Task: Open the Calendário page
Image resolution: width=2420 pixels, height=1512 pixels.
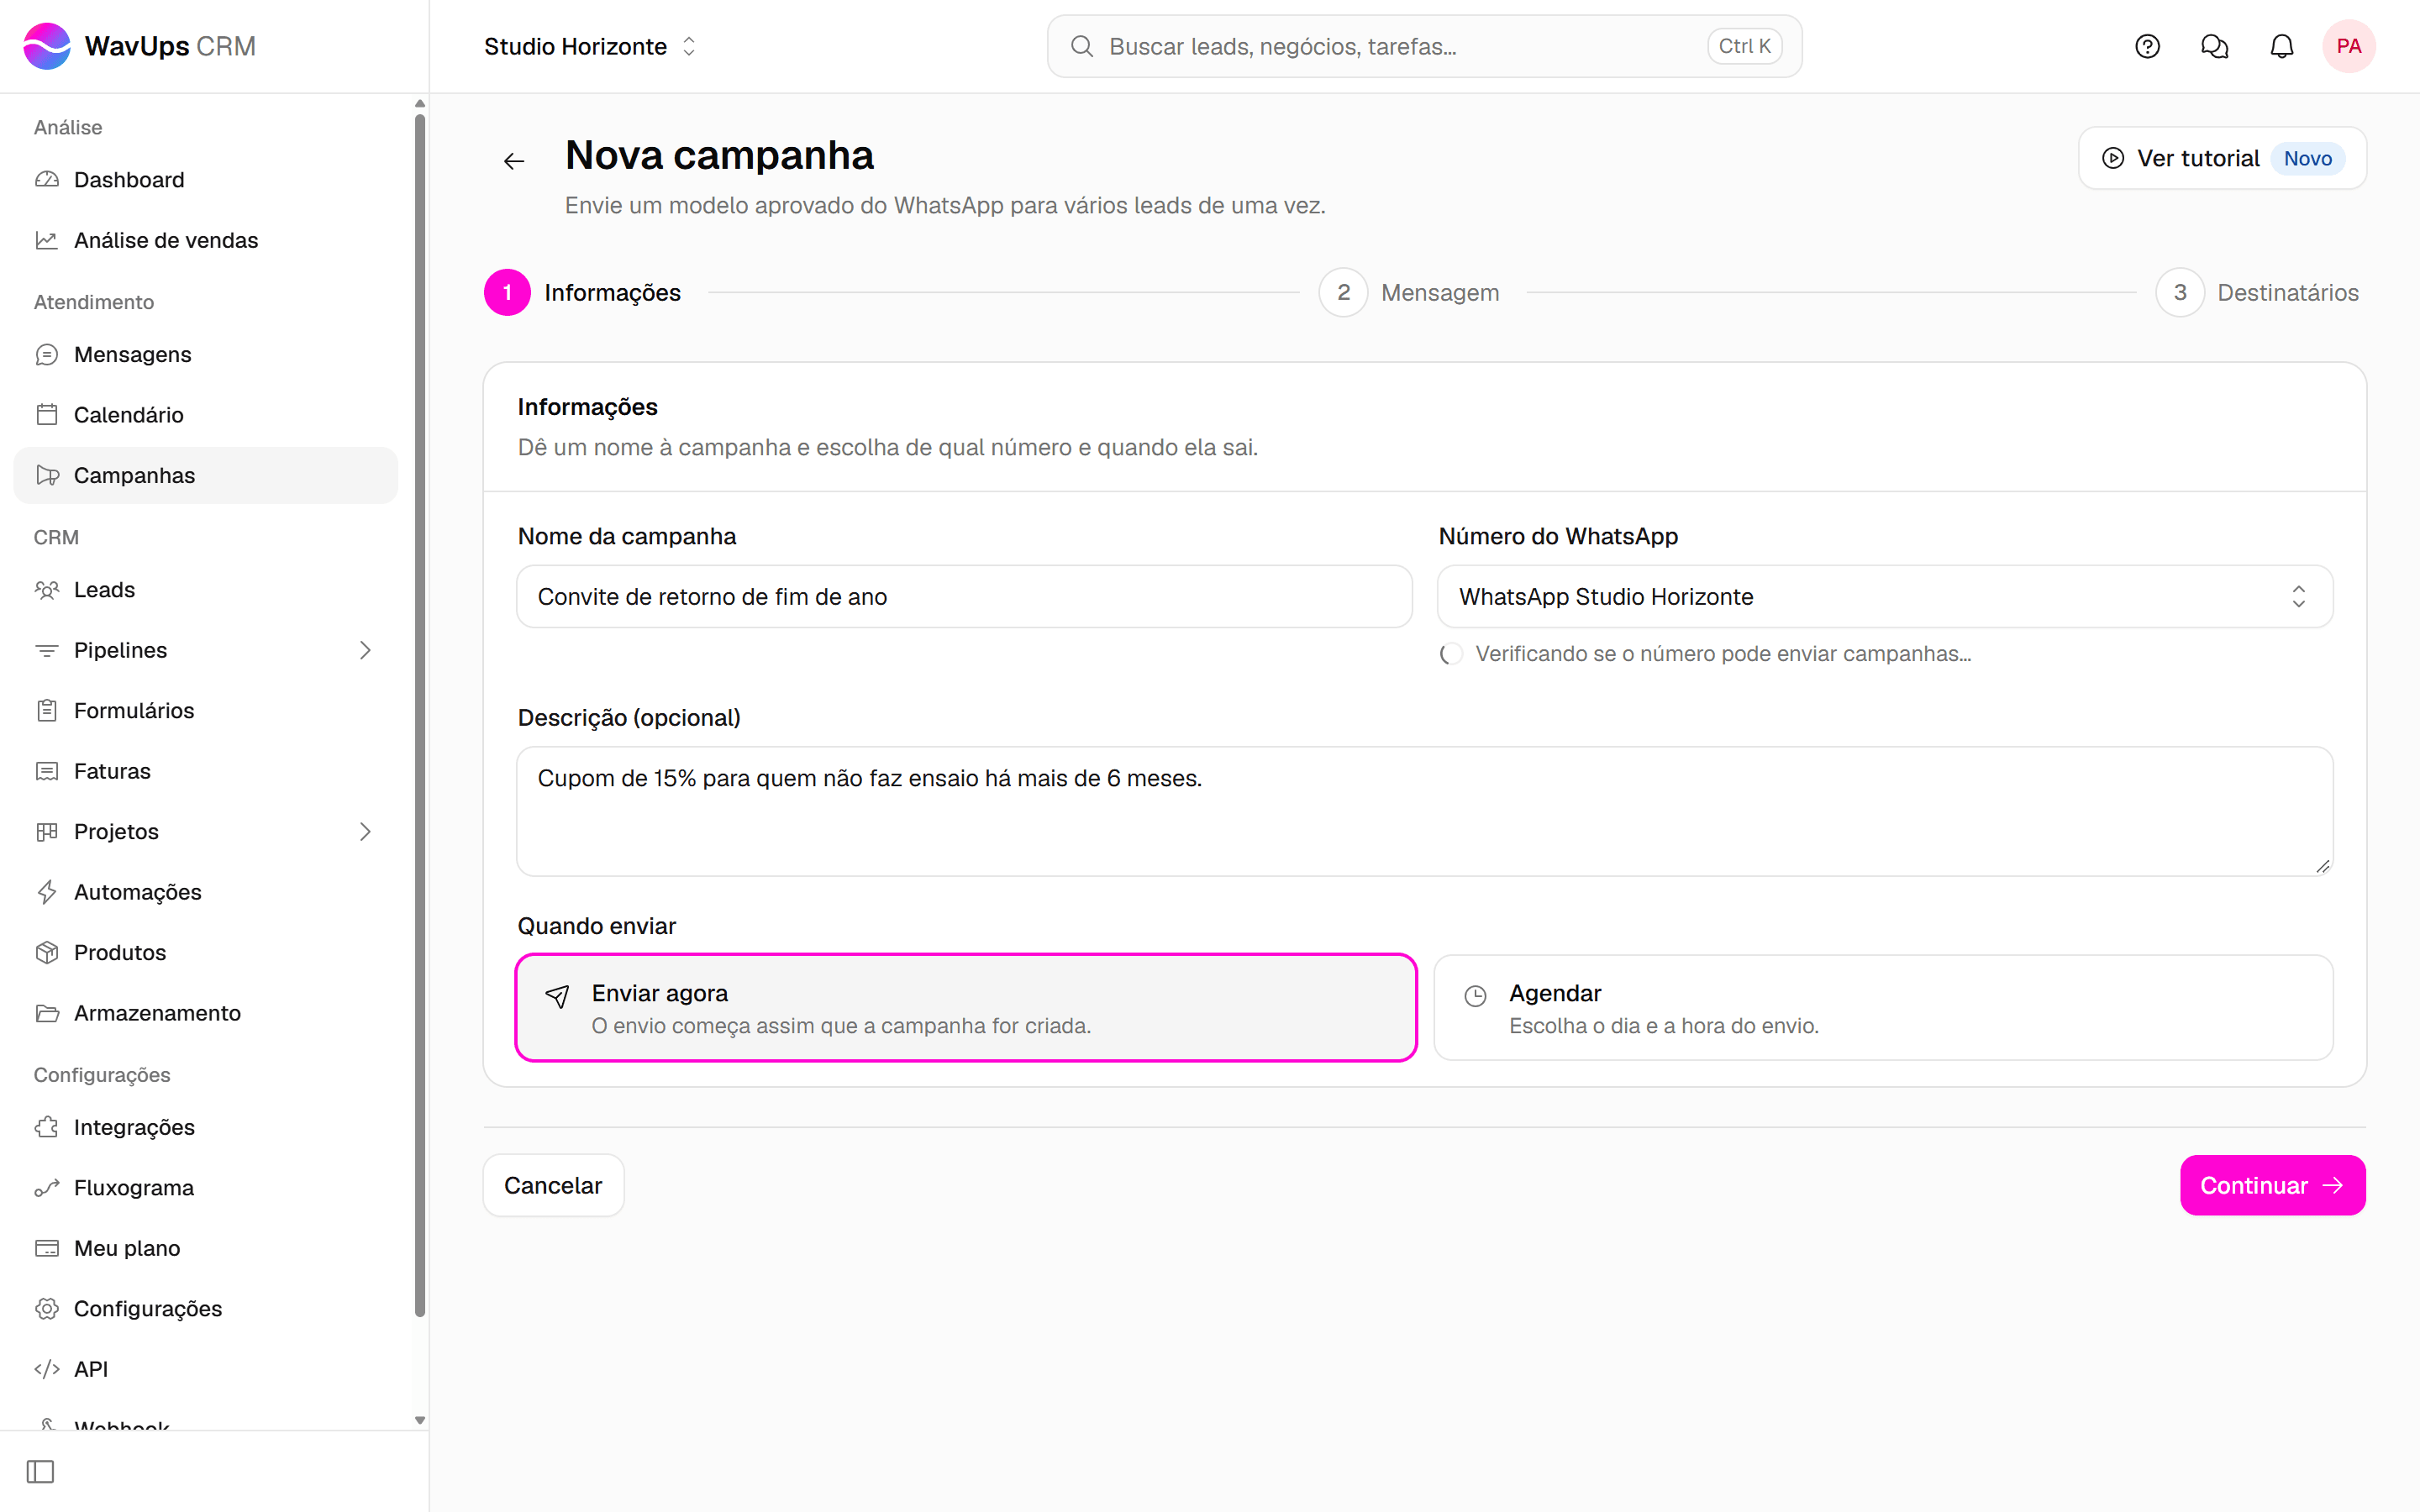Action: pos(206,415)
